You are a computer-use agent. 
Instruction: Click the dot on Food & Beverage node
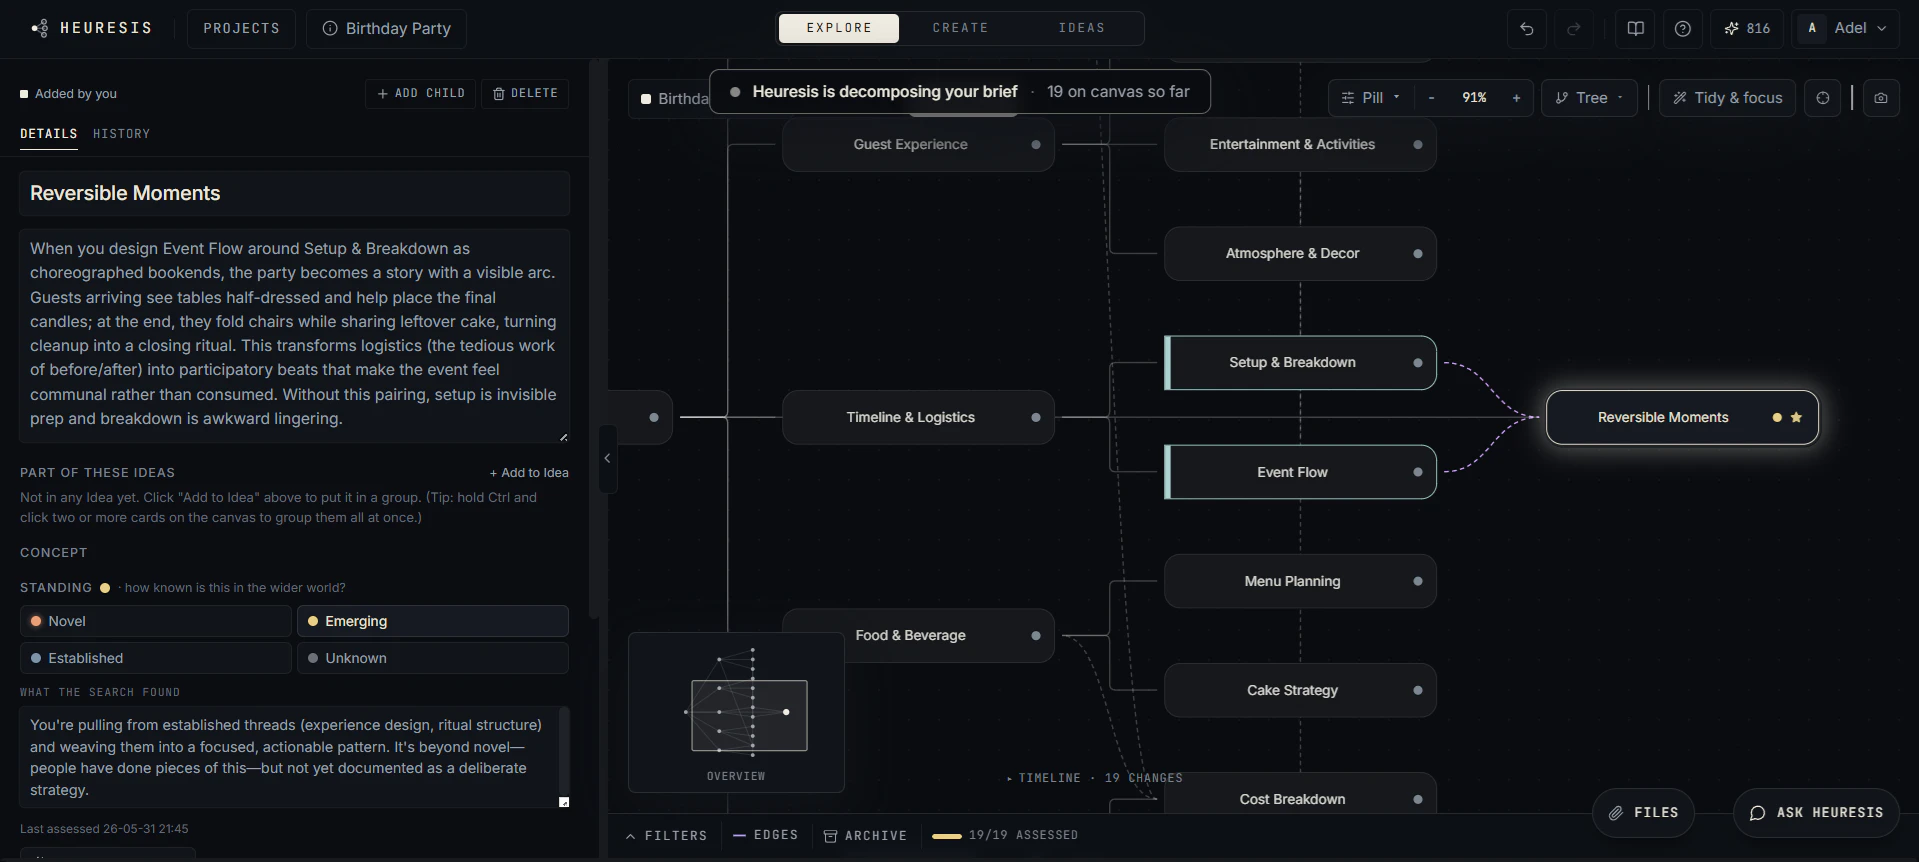coord(1036,635)
